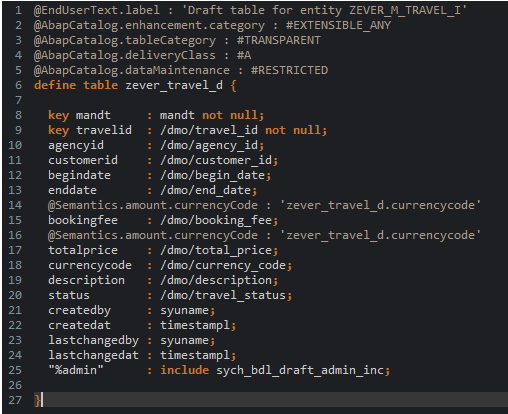Click the 'createdby' field name
Image resolution: width=508 pixels, height=414 pixels.
[x=79, y=310]
